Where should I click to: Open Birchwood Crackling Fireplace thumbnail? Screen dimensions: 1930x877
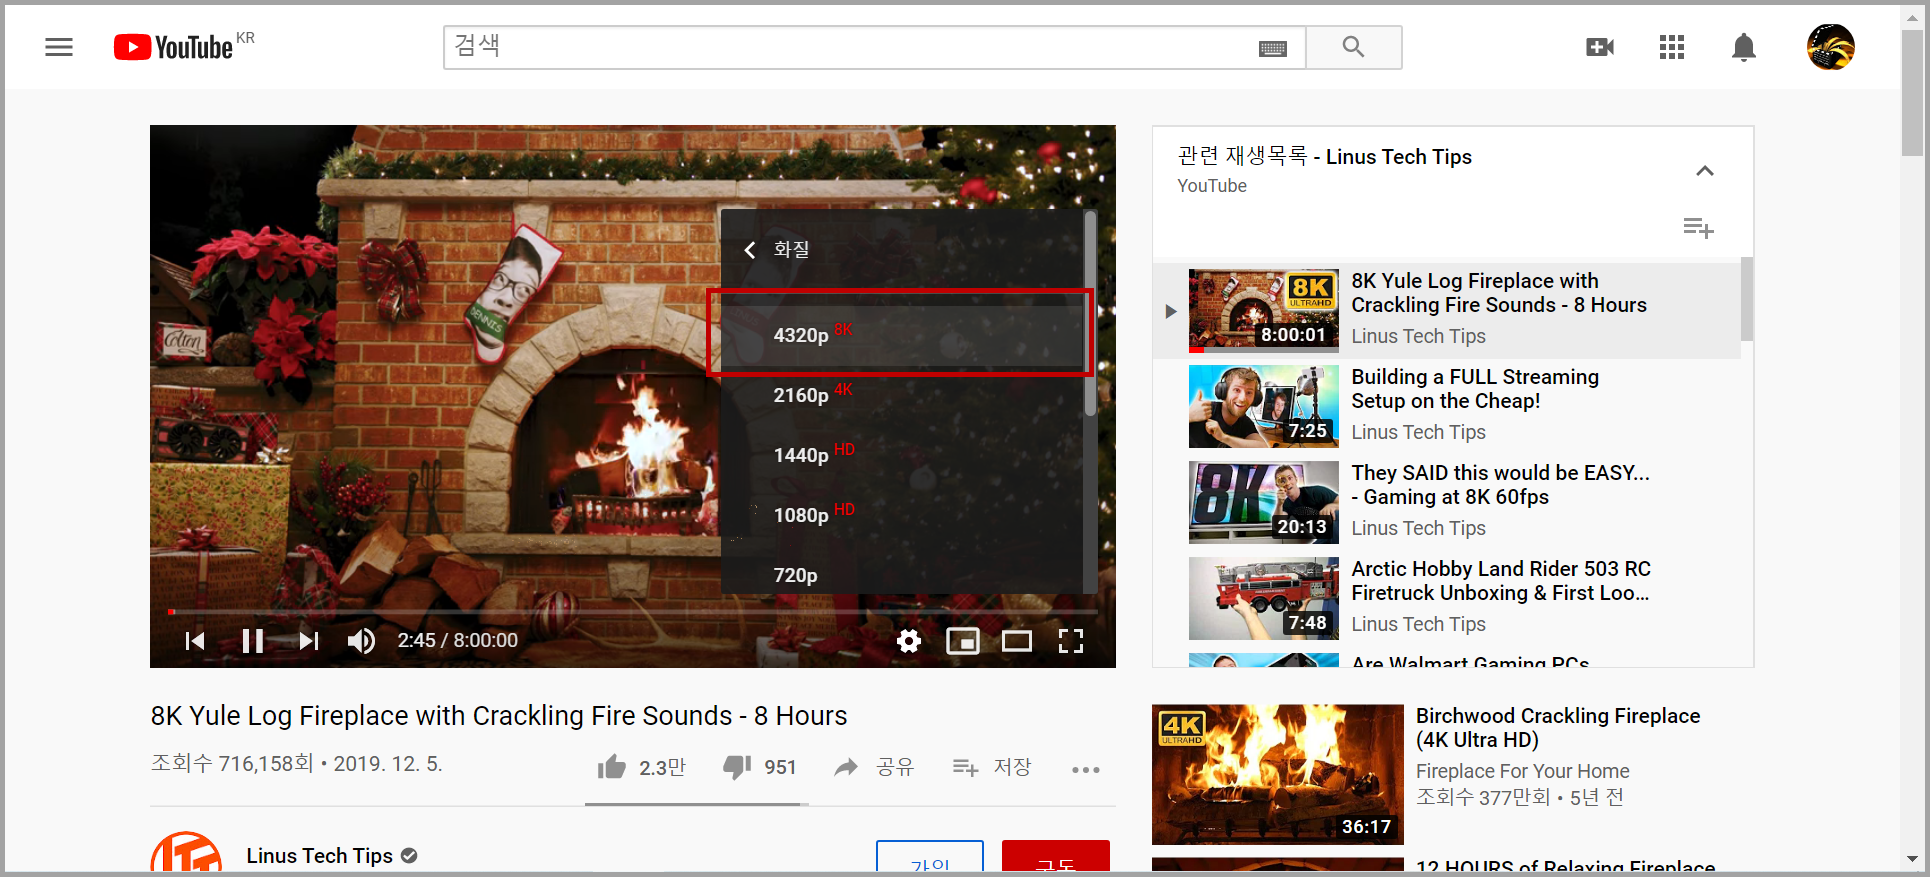point(1278,775)
